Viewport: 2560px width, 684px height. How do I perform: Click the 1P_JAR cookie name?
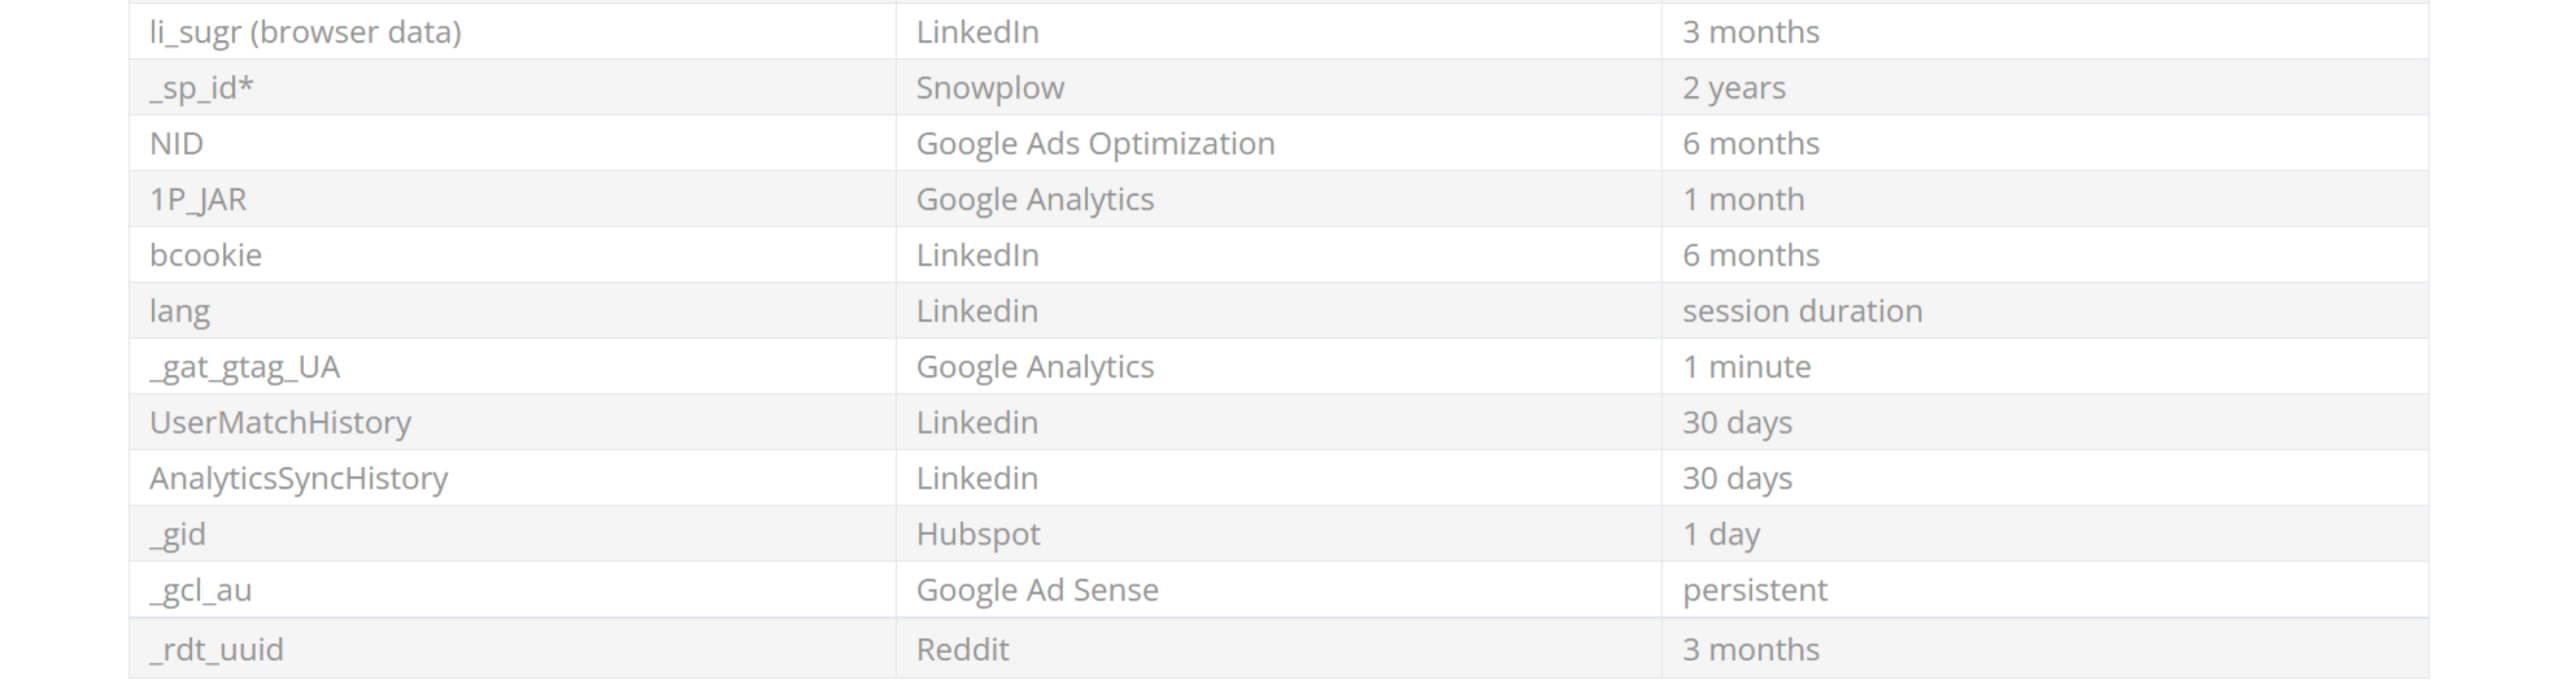[198, 200]
